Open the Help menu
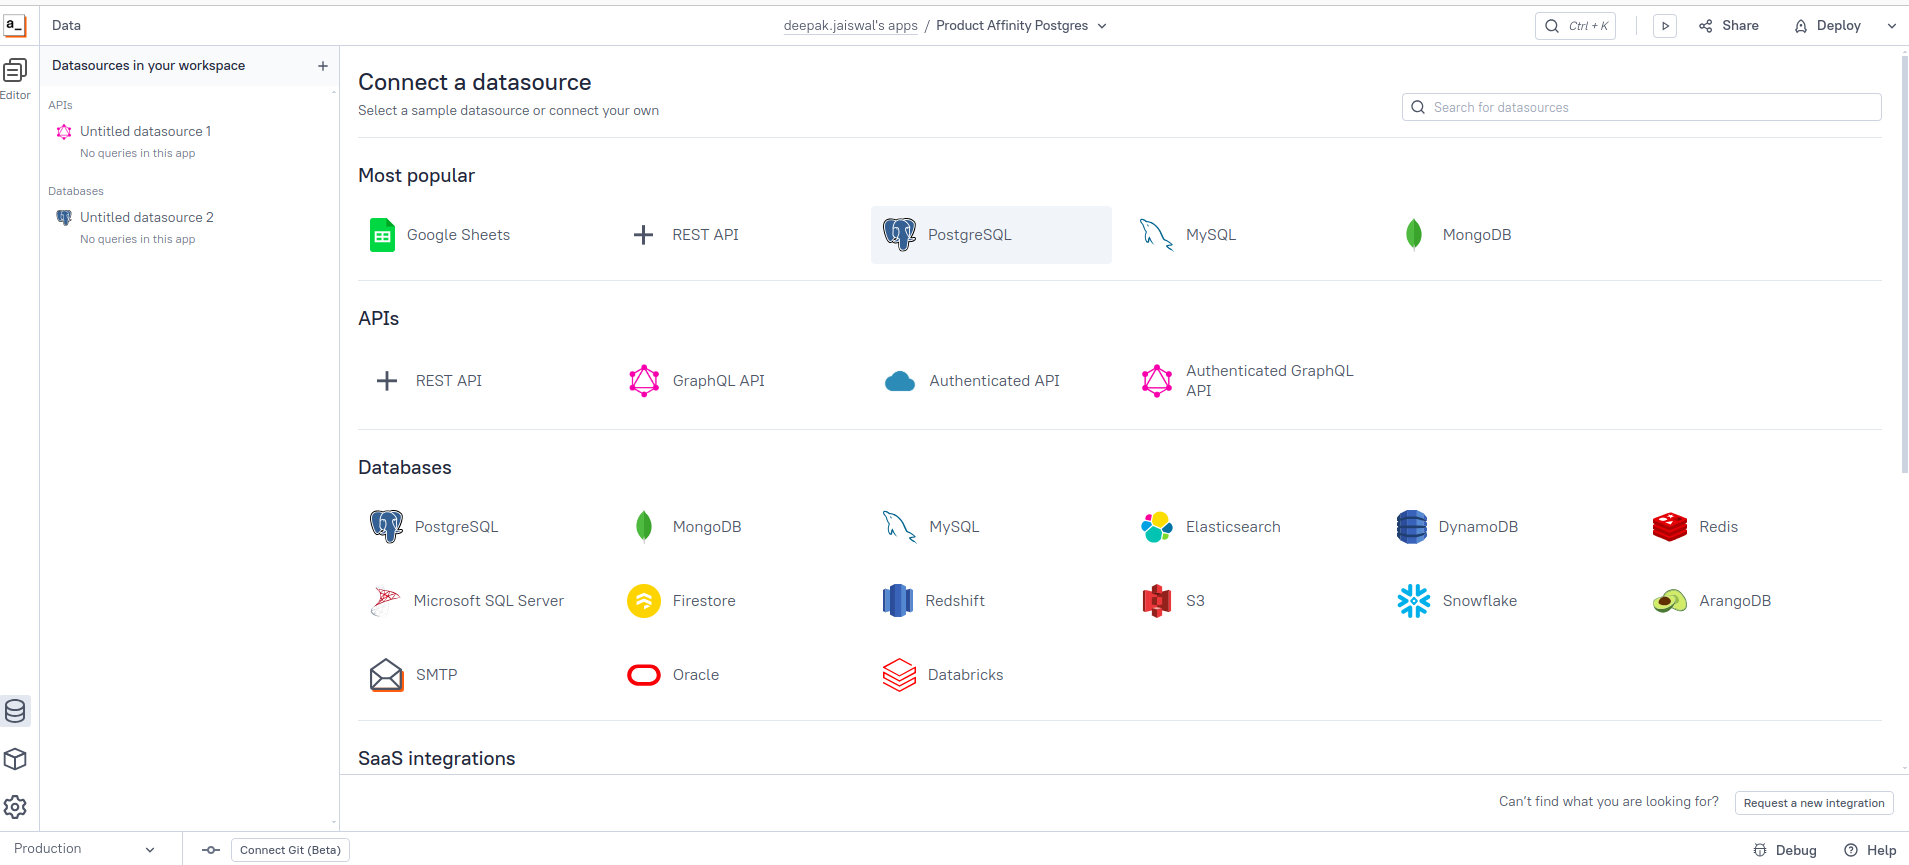Screen dimensions: 1909x865 click(1870, 850)
